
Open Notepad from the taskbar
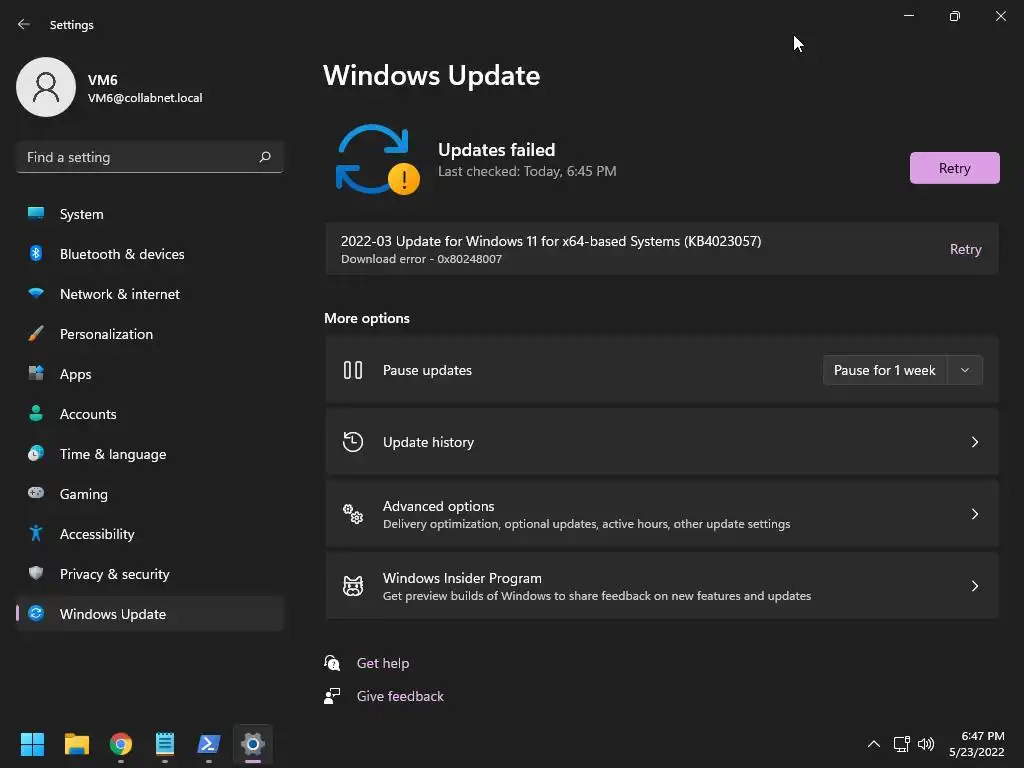[165, 744]
